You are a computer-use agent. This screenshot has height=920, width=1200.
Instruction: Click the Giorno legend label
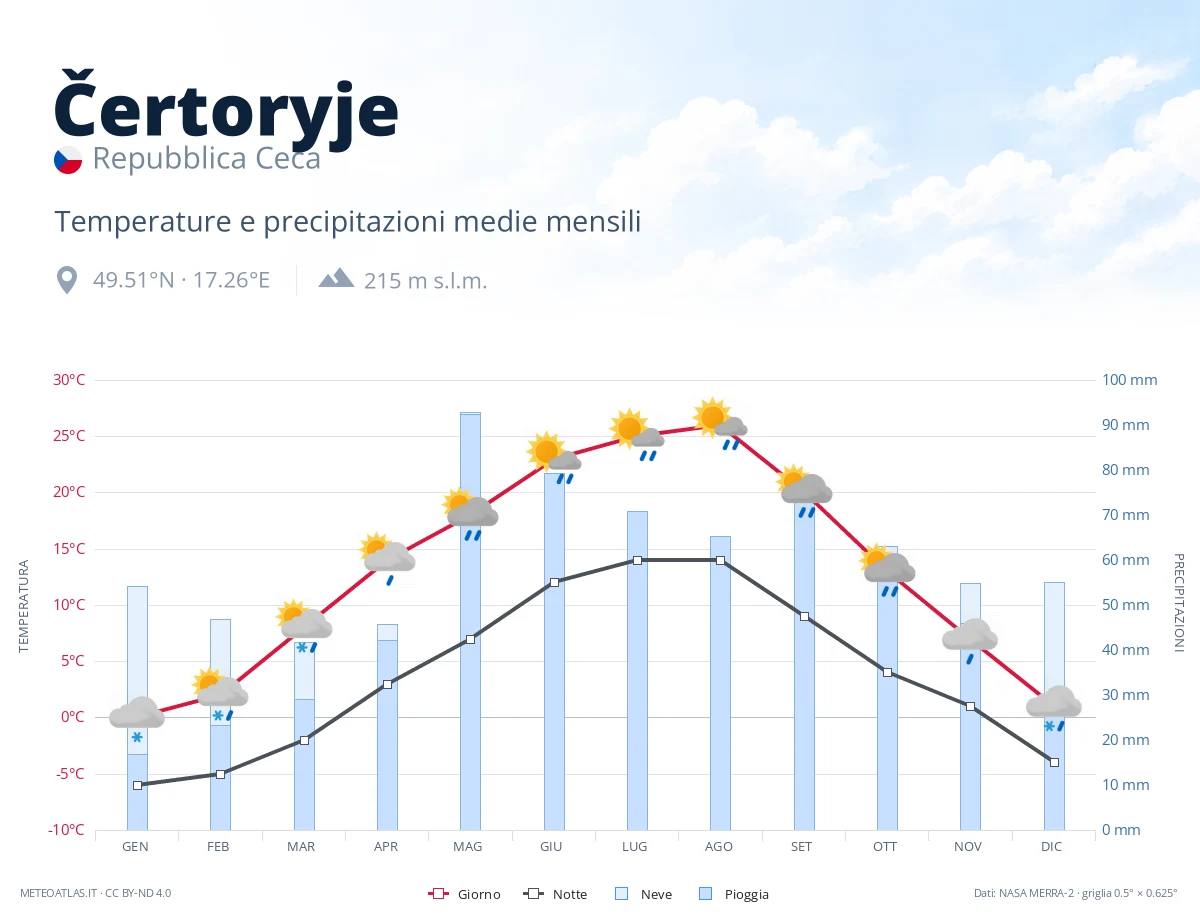[x=479, y=895]
